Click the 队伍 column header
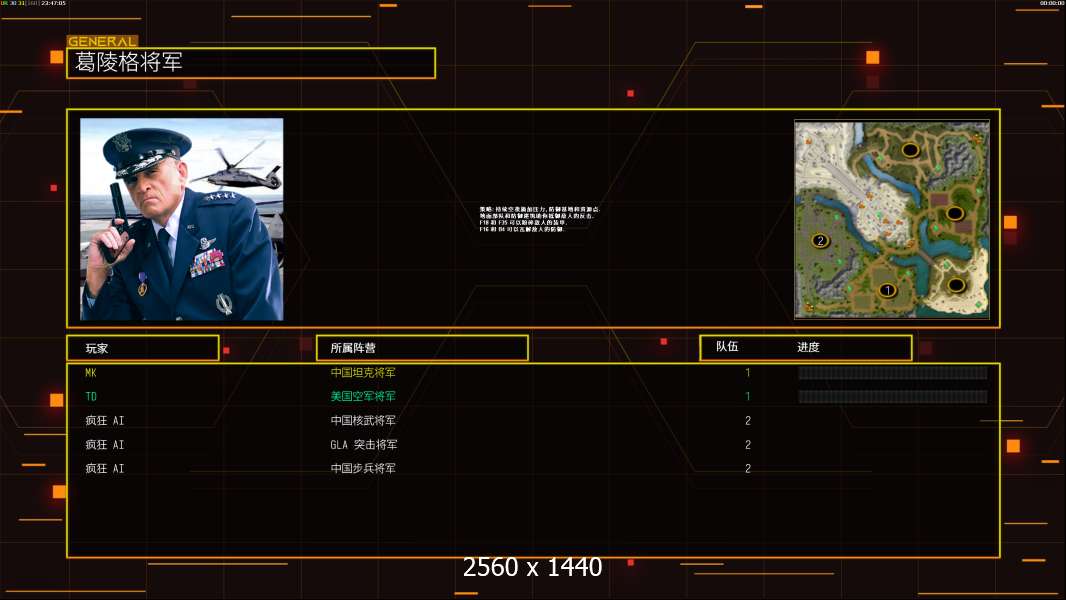This screenshot has height=600, width=1066. [x=727, y=347]
